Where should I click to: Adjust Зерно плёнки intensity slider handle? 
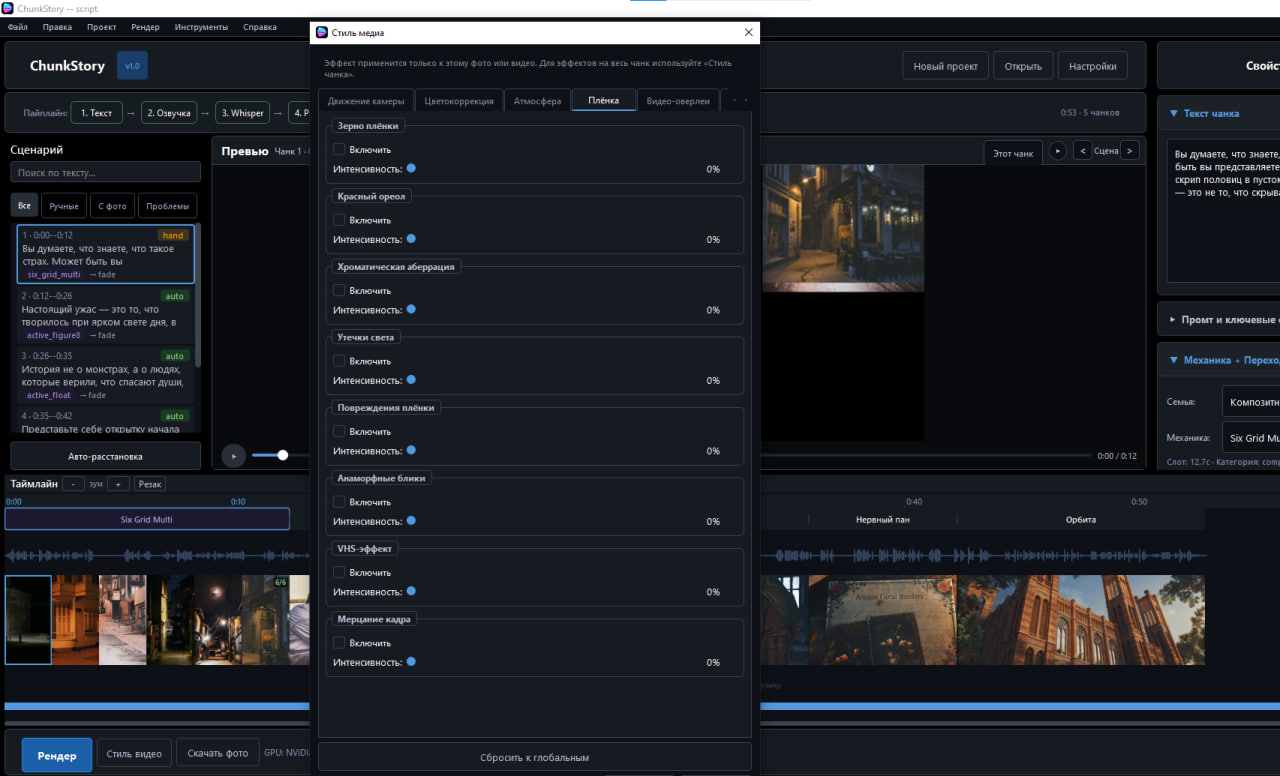[x=411, y=168]
